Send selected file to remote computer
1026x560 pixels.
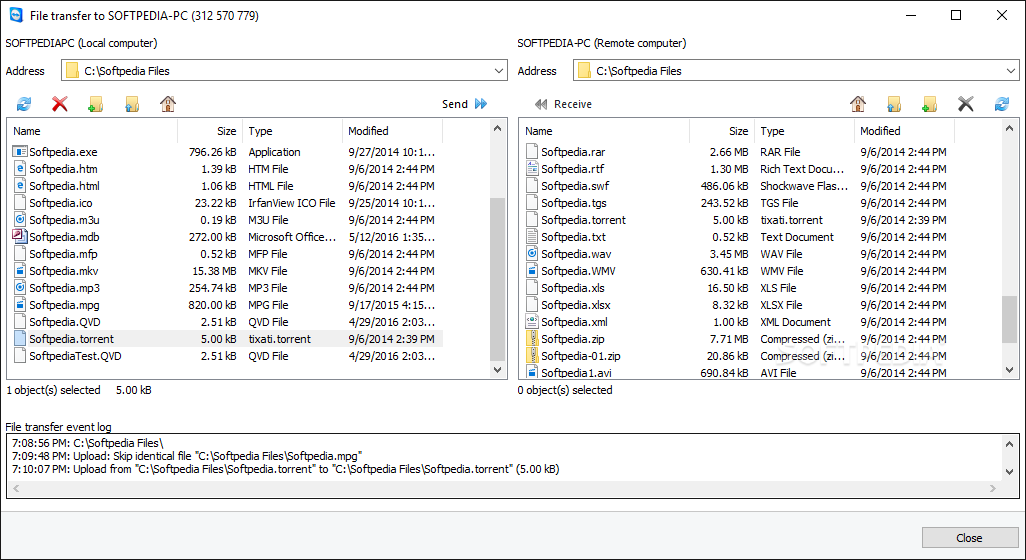coord(465,104)
